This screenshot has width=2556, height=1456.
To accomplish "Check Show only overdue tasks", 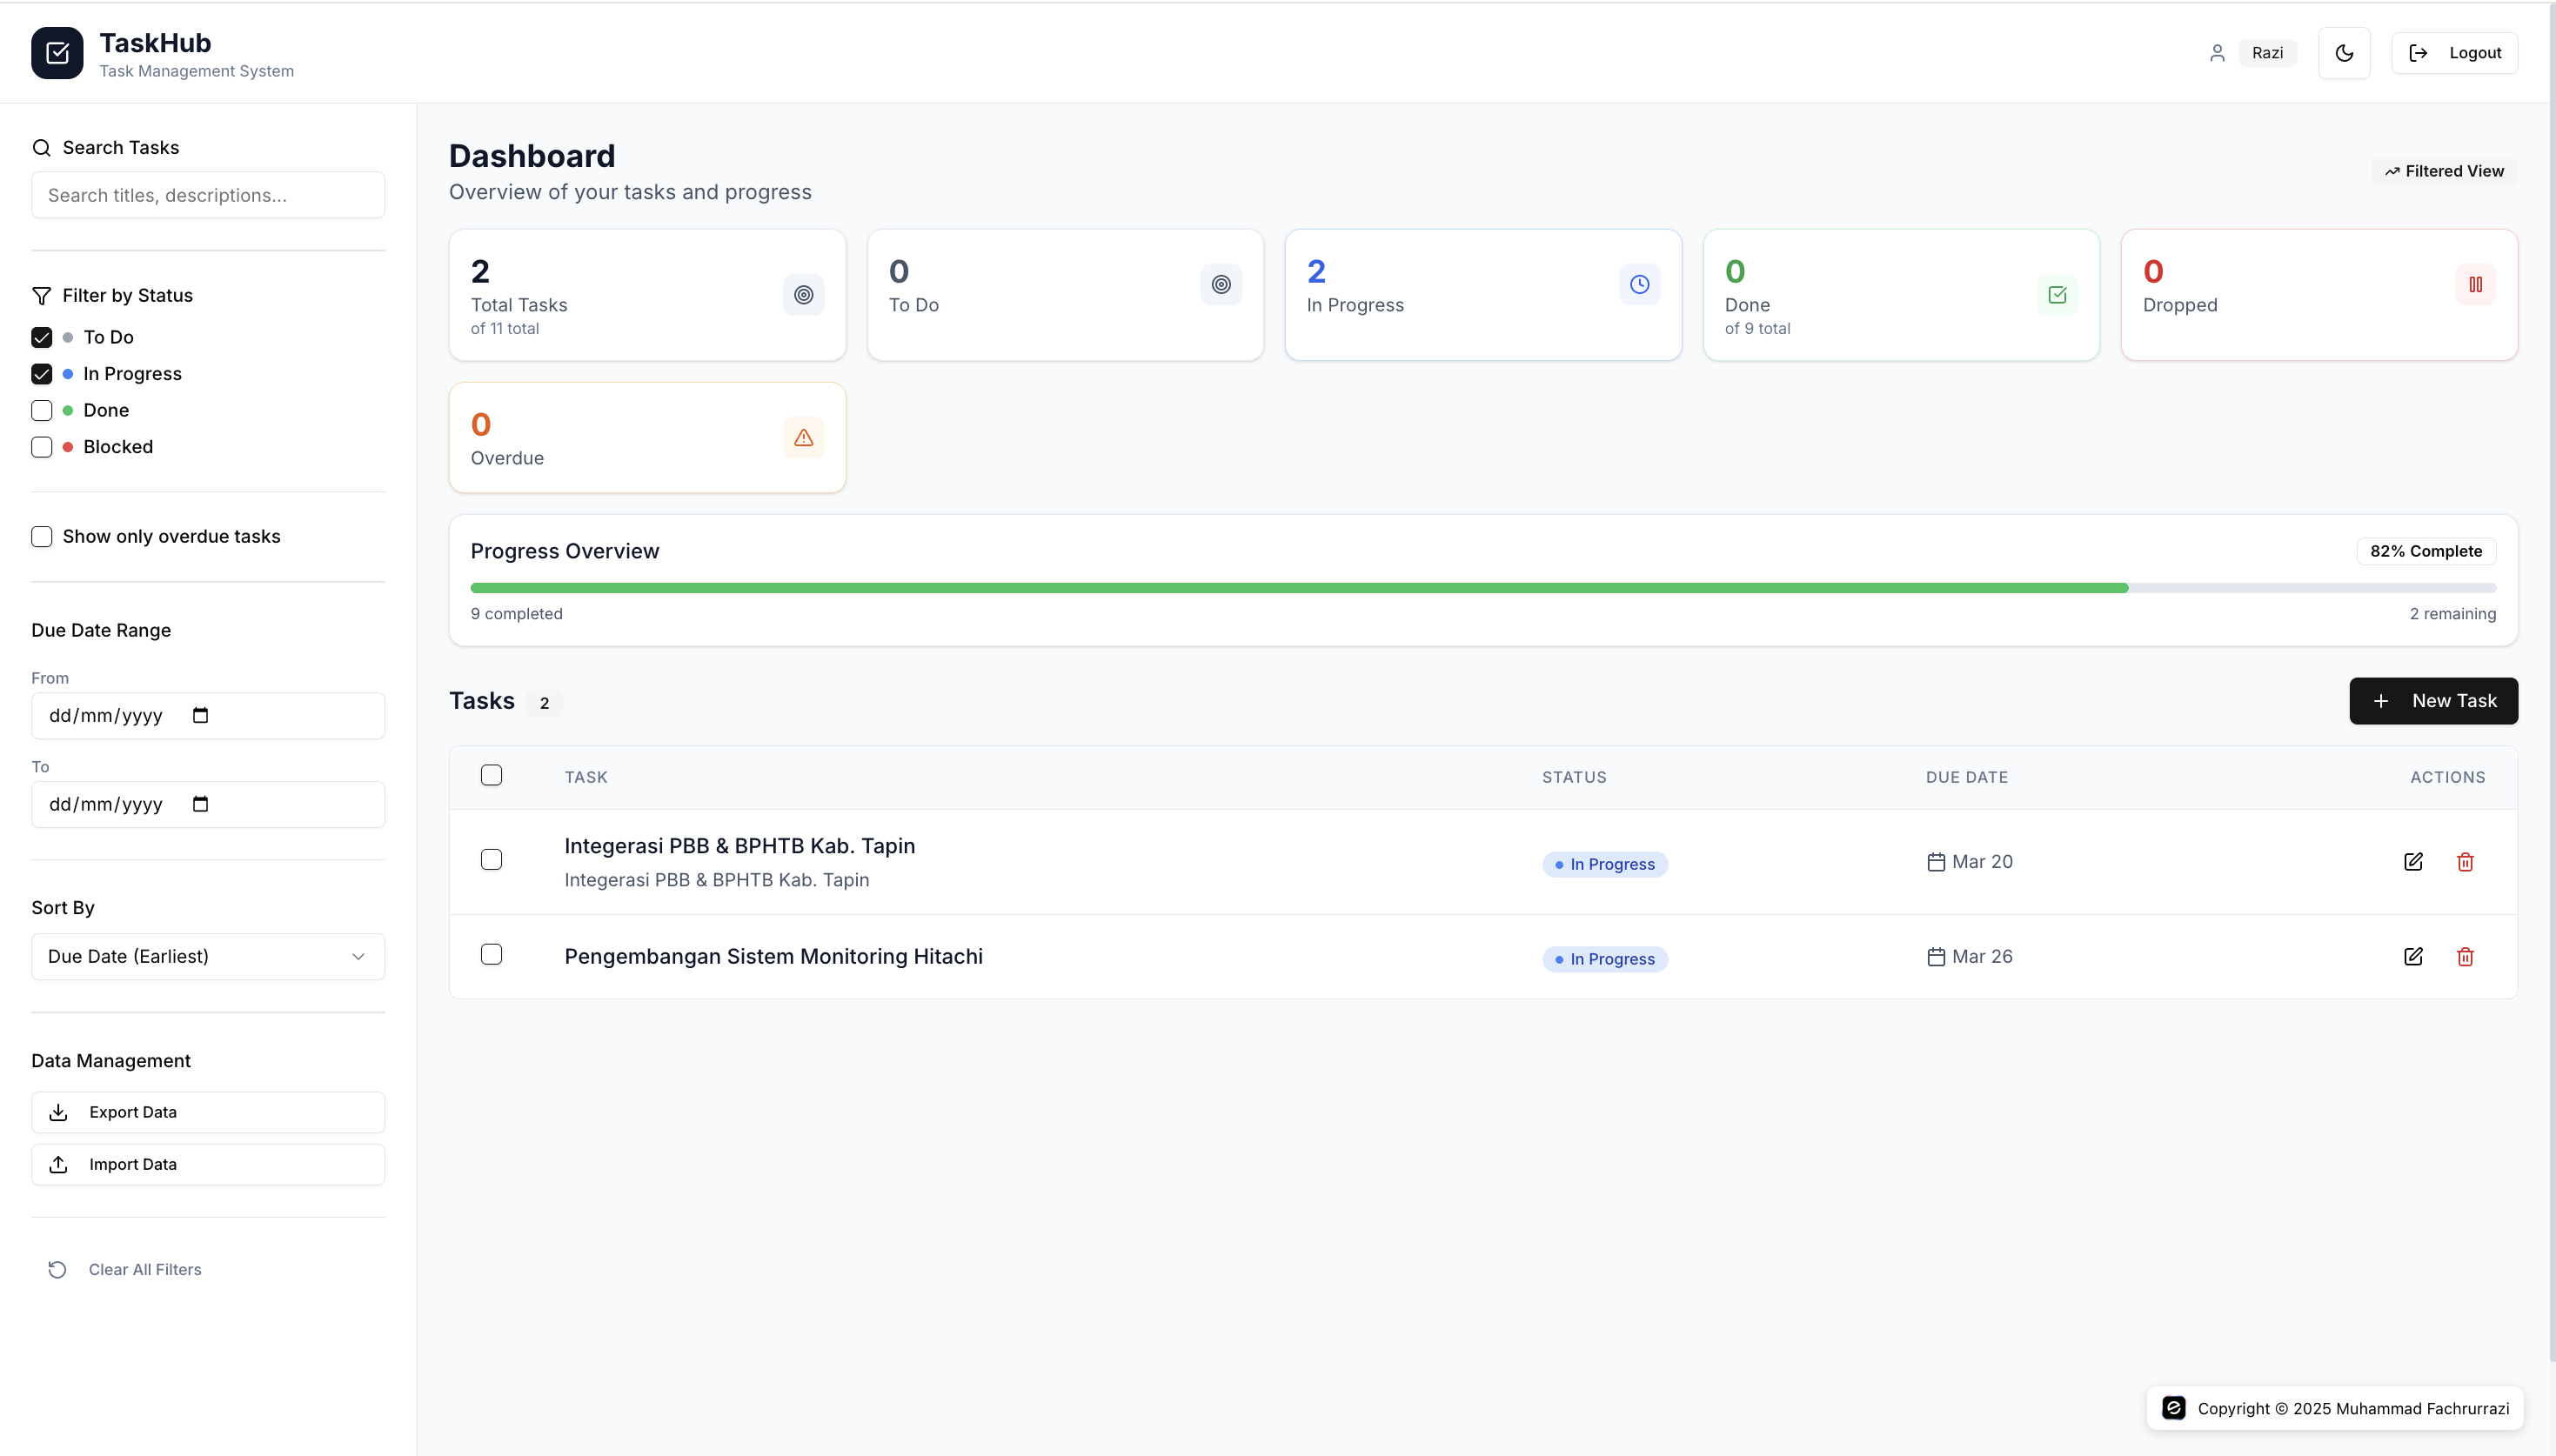I will coord(41,536).
